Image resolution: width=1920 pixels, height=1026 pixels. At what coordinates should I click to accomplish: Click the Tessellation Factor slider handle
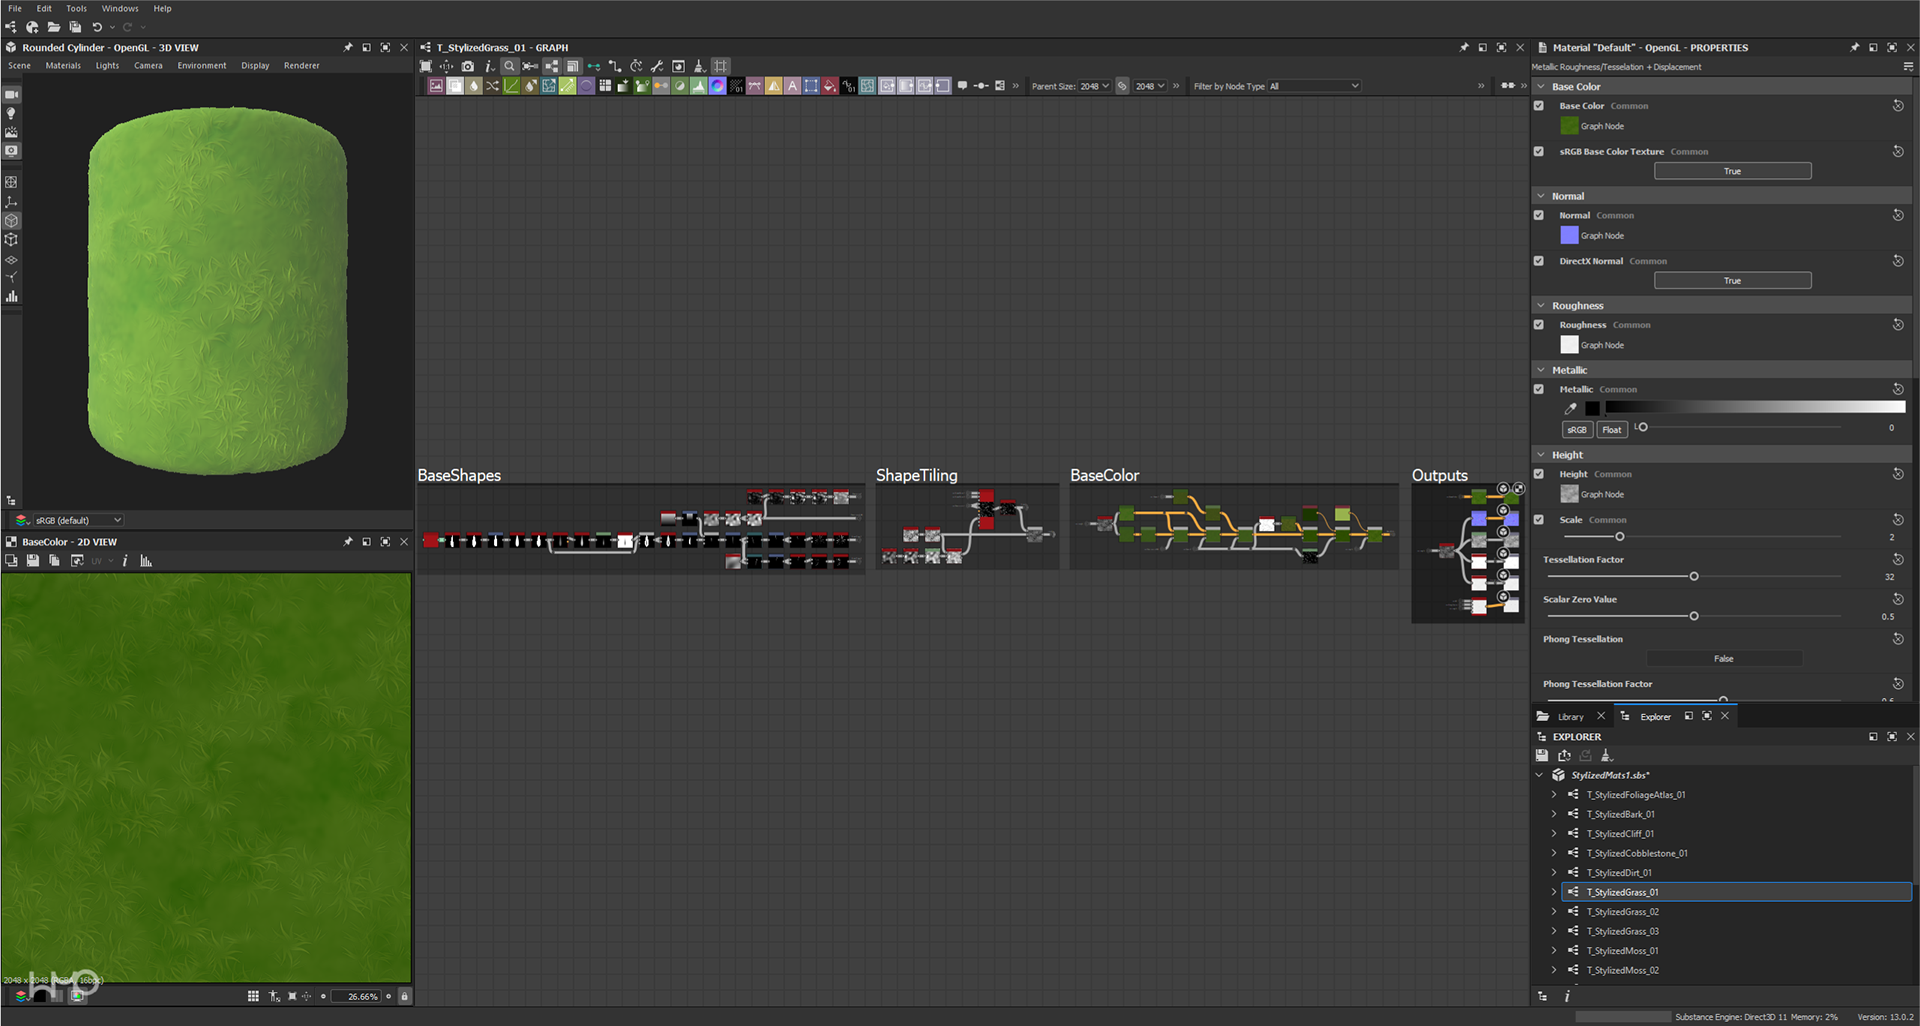click(x=1694, y=577)
